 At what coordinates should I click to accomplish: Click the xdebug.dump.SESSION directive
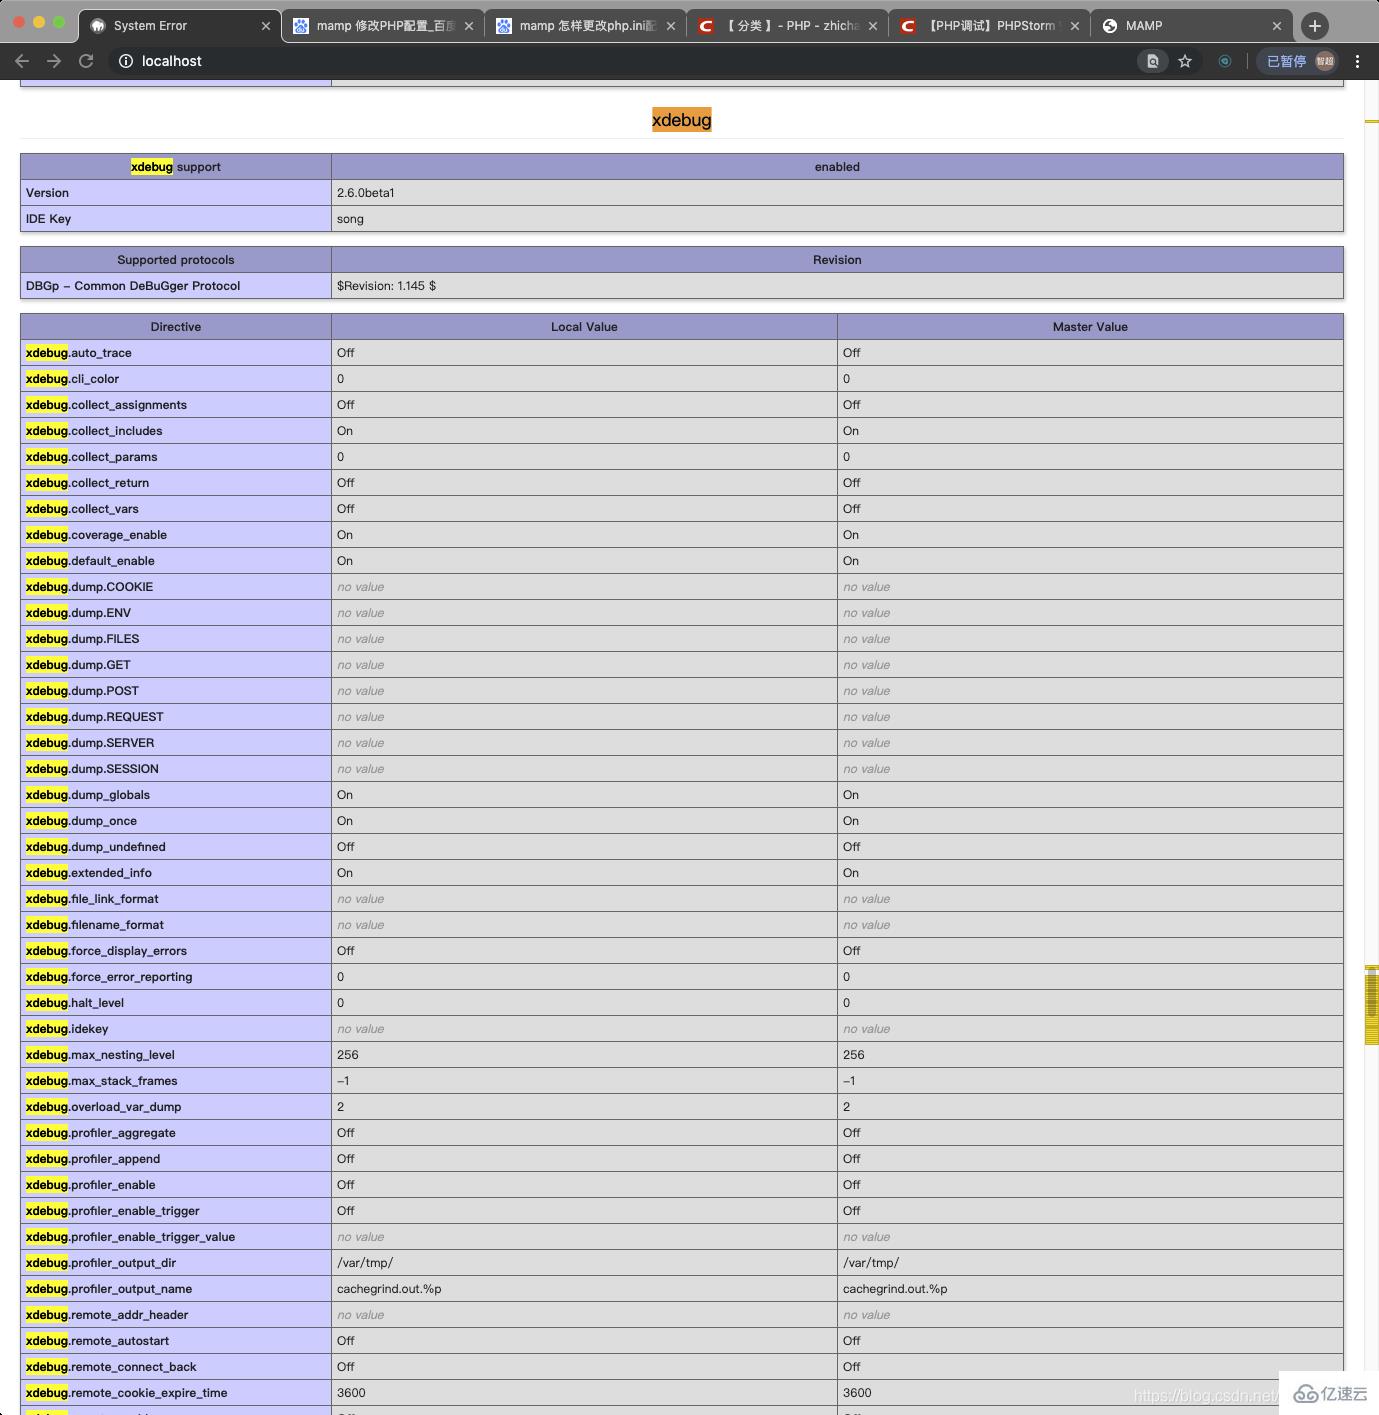(92, 769)
